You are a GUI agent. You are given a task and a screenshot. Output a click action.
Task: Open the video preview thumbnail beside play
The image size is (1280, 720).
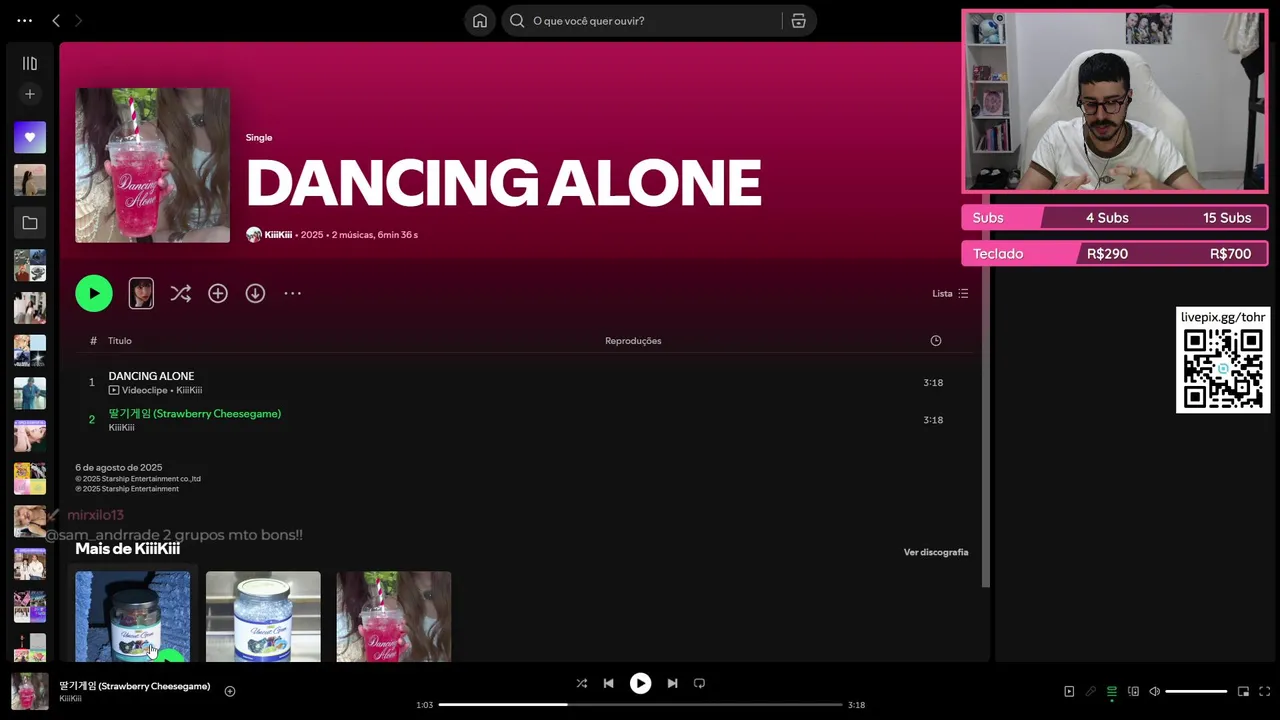point(141,293)
